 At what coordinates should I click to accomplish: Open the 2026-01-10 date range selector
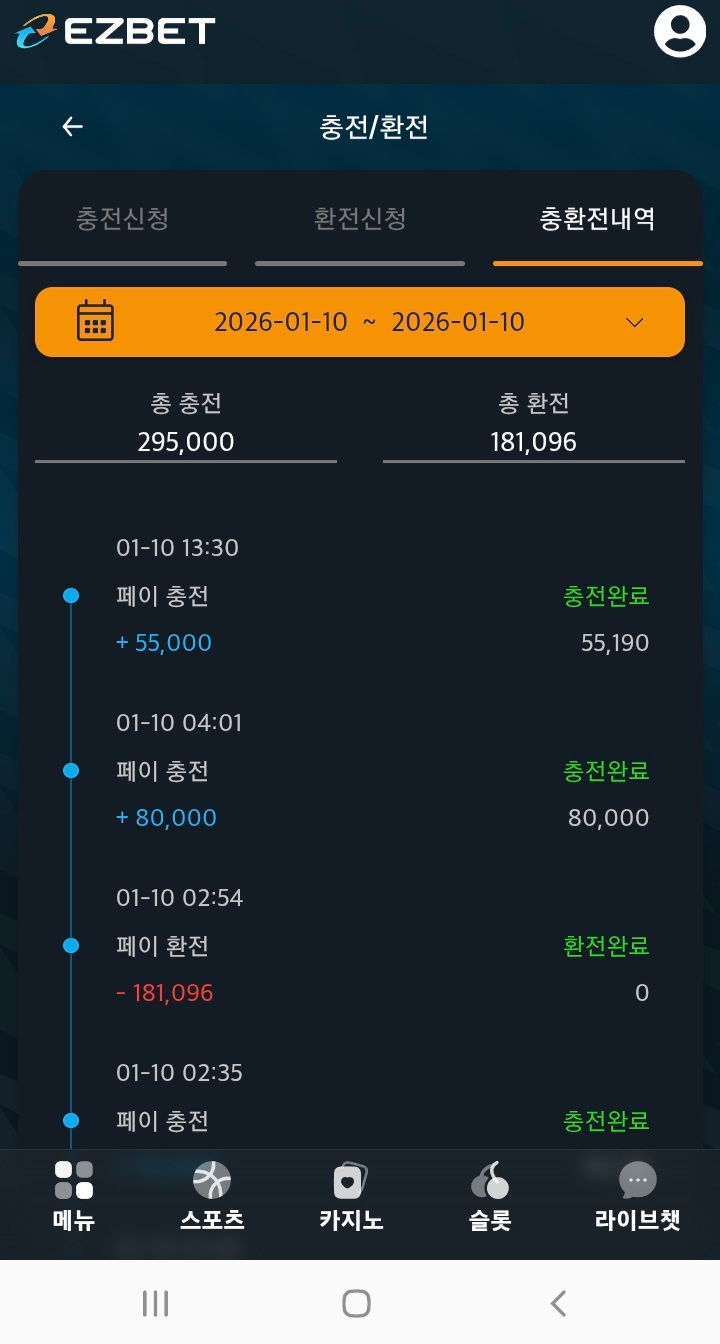[x=369, y=322]
